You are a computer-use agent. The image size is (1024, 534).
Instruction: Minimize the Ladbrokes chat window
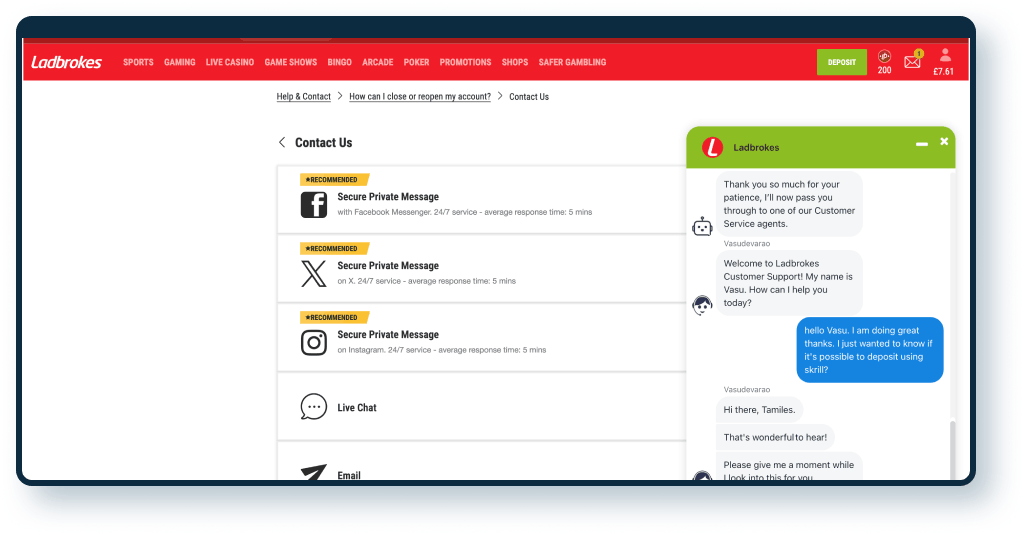tap(921, 144)
